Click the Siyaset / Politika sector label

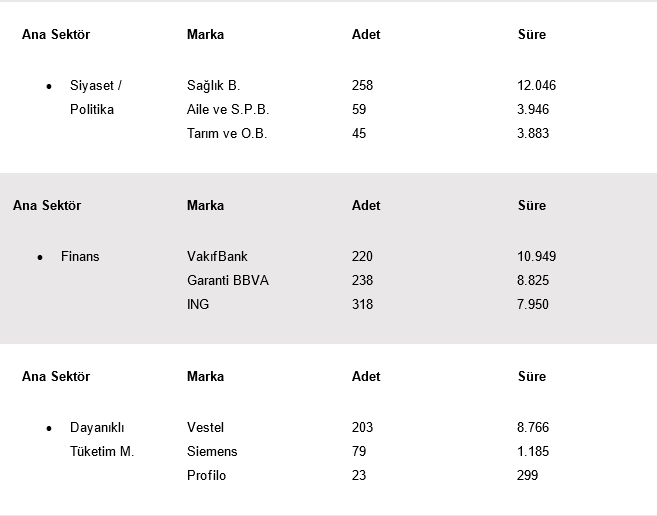pos(95,98)
